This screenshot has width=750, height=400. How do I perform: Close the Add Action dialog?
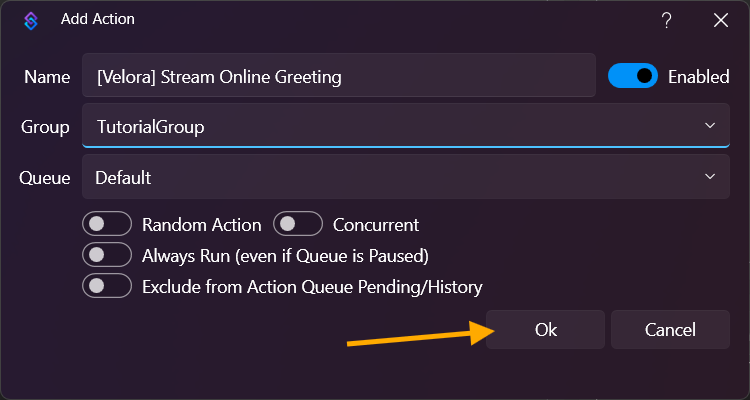[x=720, y=20]
